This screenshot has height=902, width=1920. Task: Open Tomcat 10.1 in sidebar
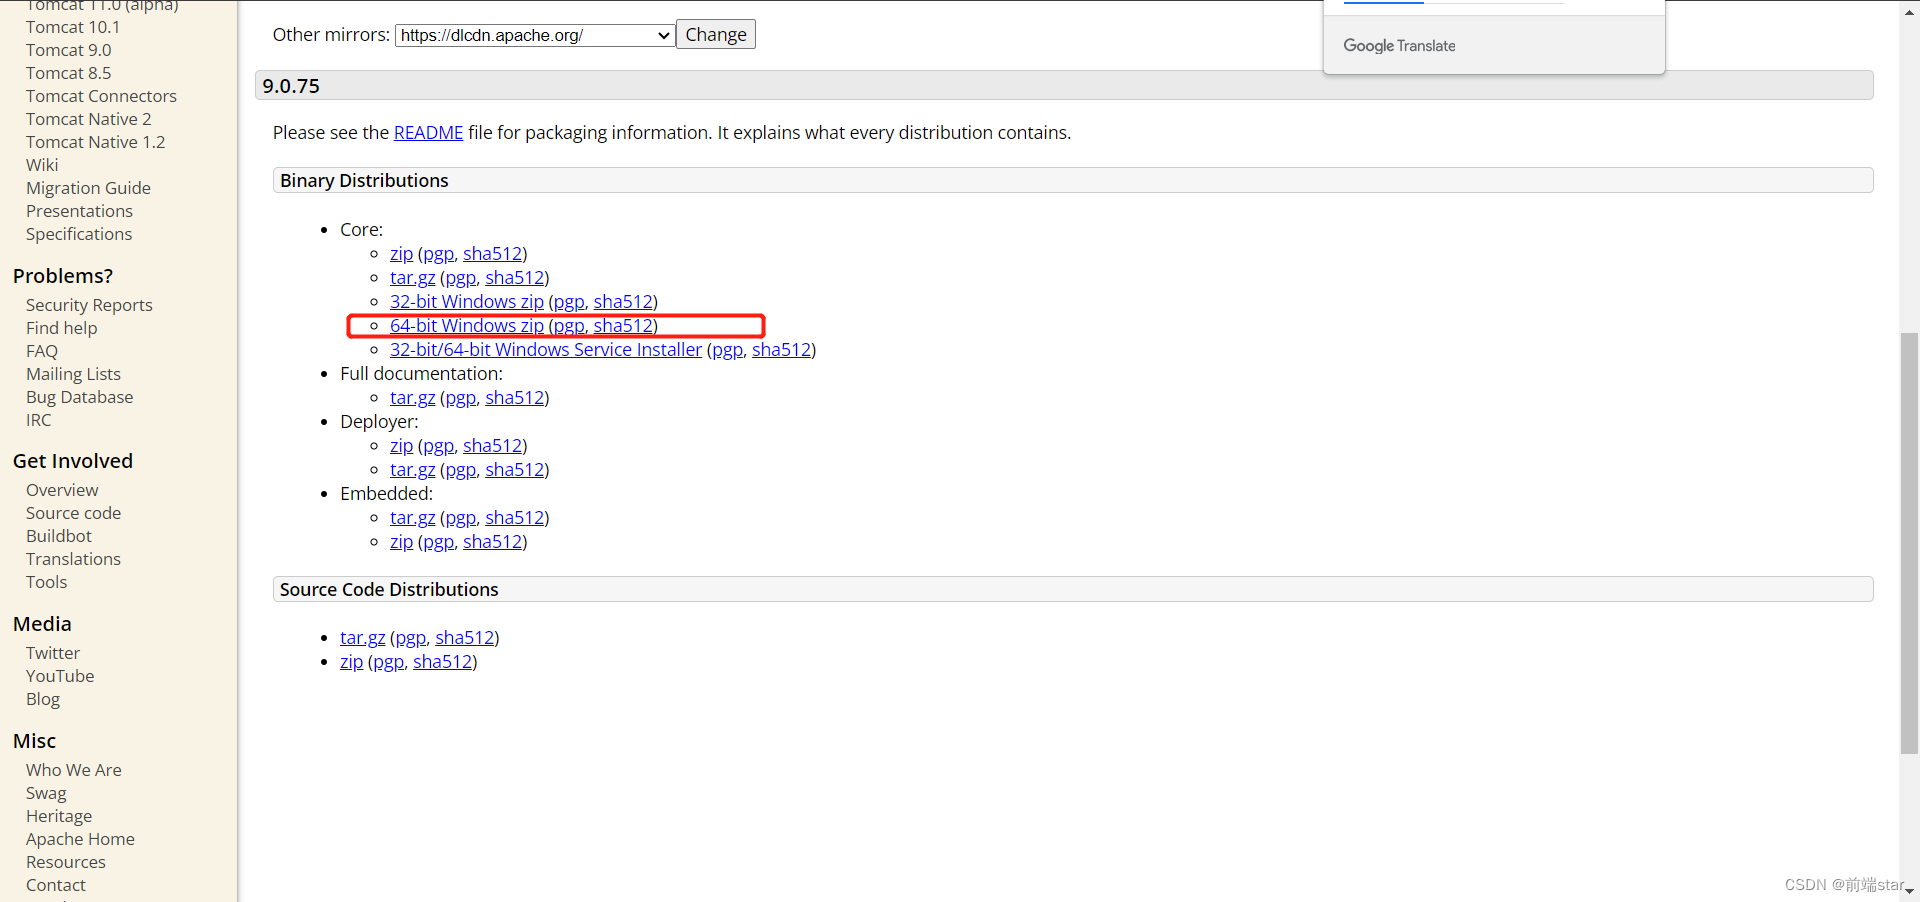pos(73,27)
